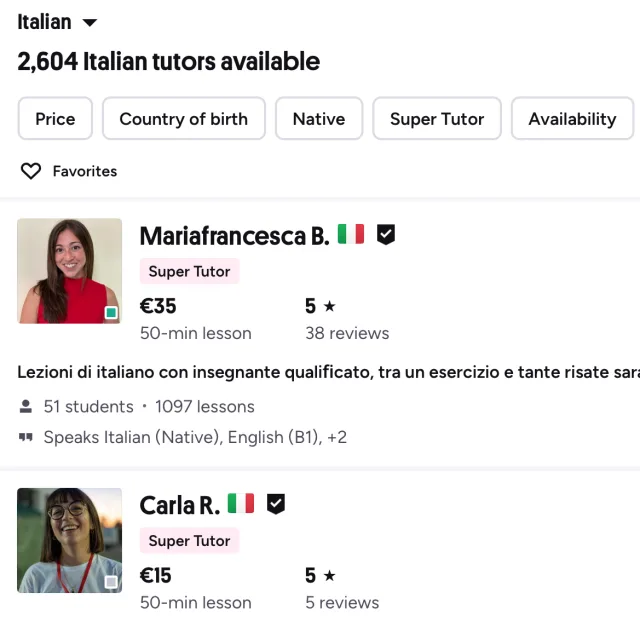Toggle the Super Tutor filter
This screenshot has height=627, width=640.
tap(437, 119)
